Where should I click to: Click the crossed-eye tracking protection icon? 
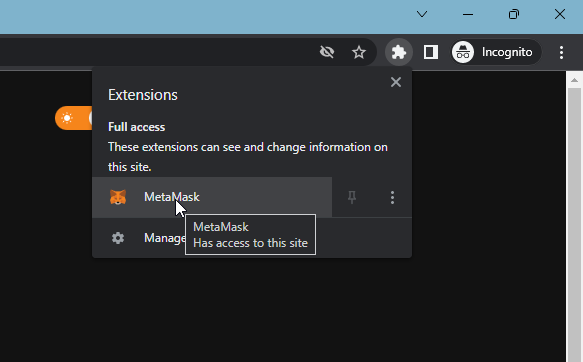[327, 52]
